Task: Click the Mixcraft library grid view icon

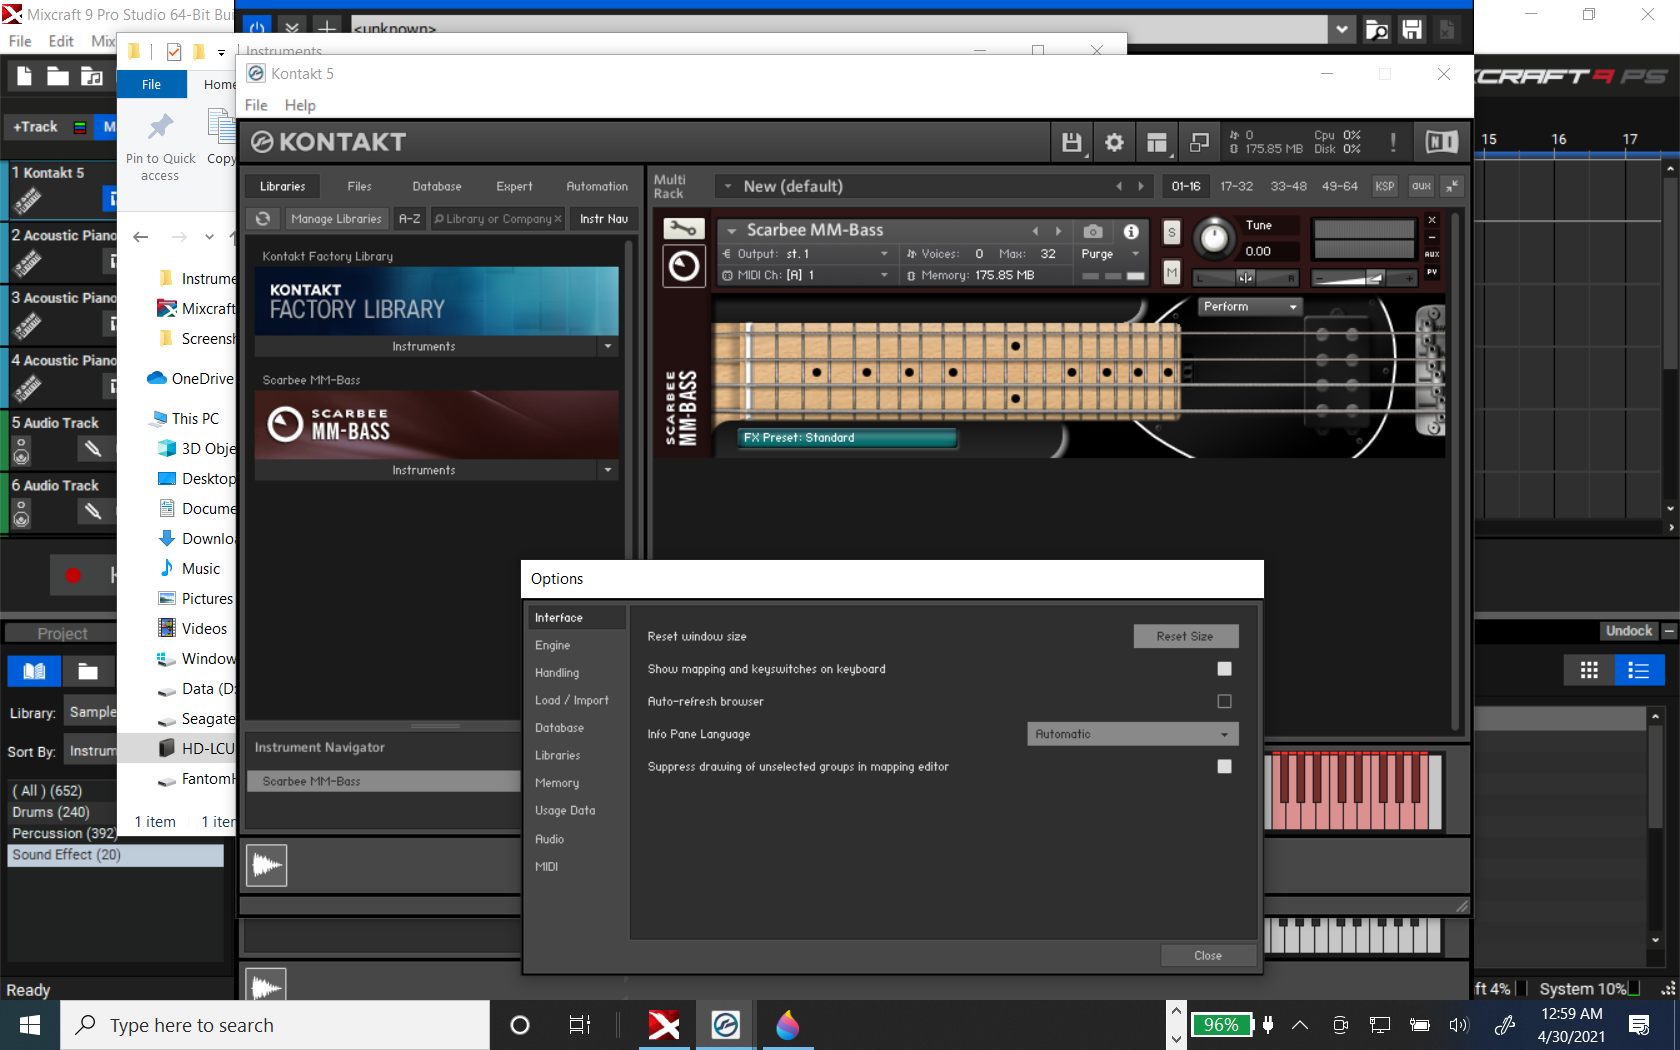Action: [1589, 670]
